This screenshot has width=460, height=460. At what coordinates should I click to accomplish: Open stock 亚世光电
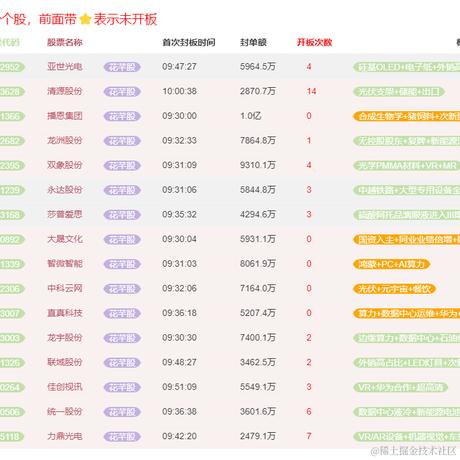(65, 67)
